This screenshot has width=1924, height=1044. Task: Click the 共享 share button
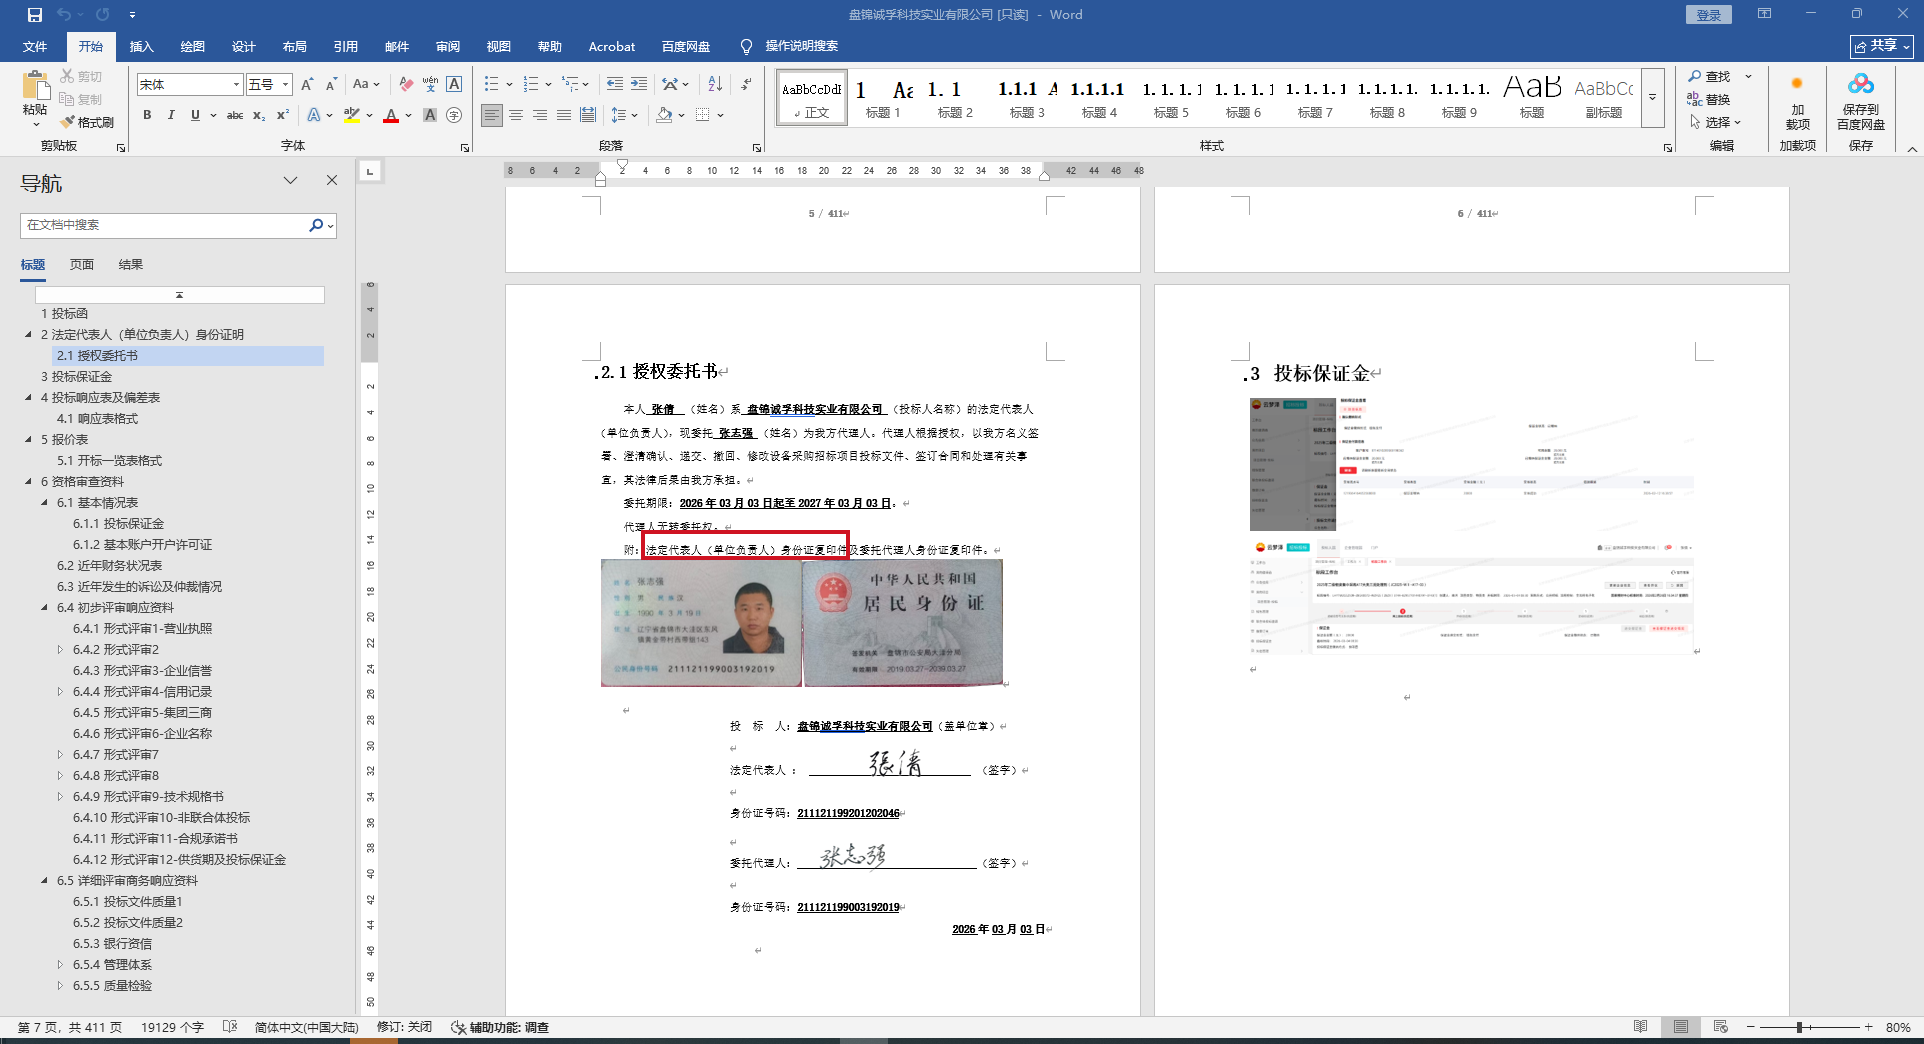pyautogui.click(x=1881, y=46)
